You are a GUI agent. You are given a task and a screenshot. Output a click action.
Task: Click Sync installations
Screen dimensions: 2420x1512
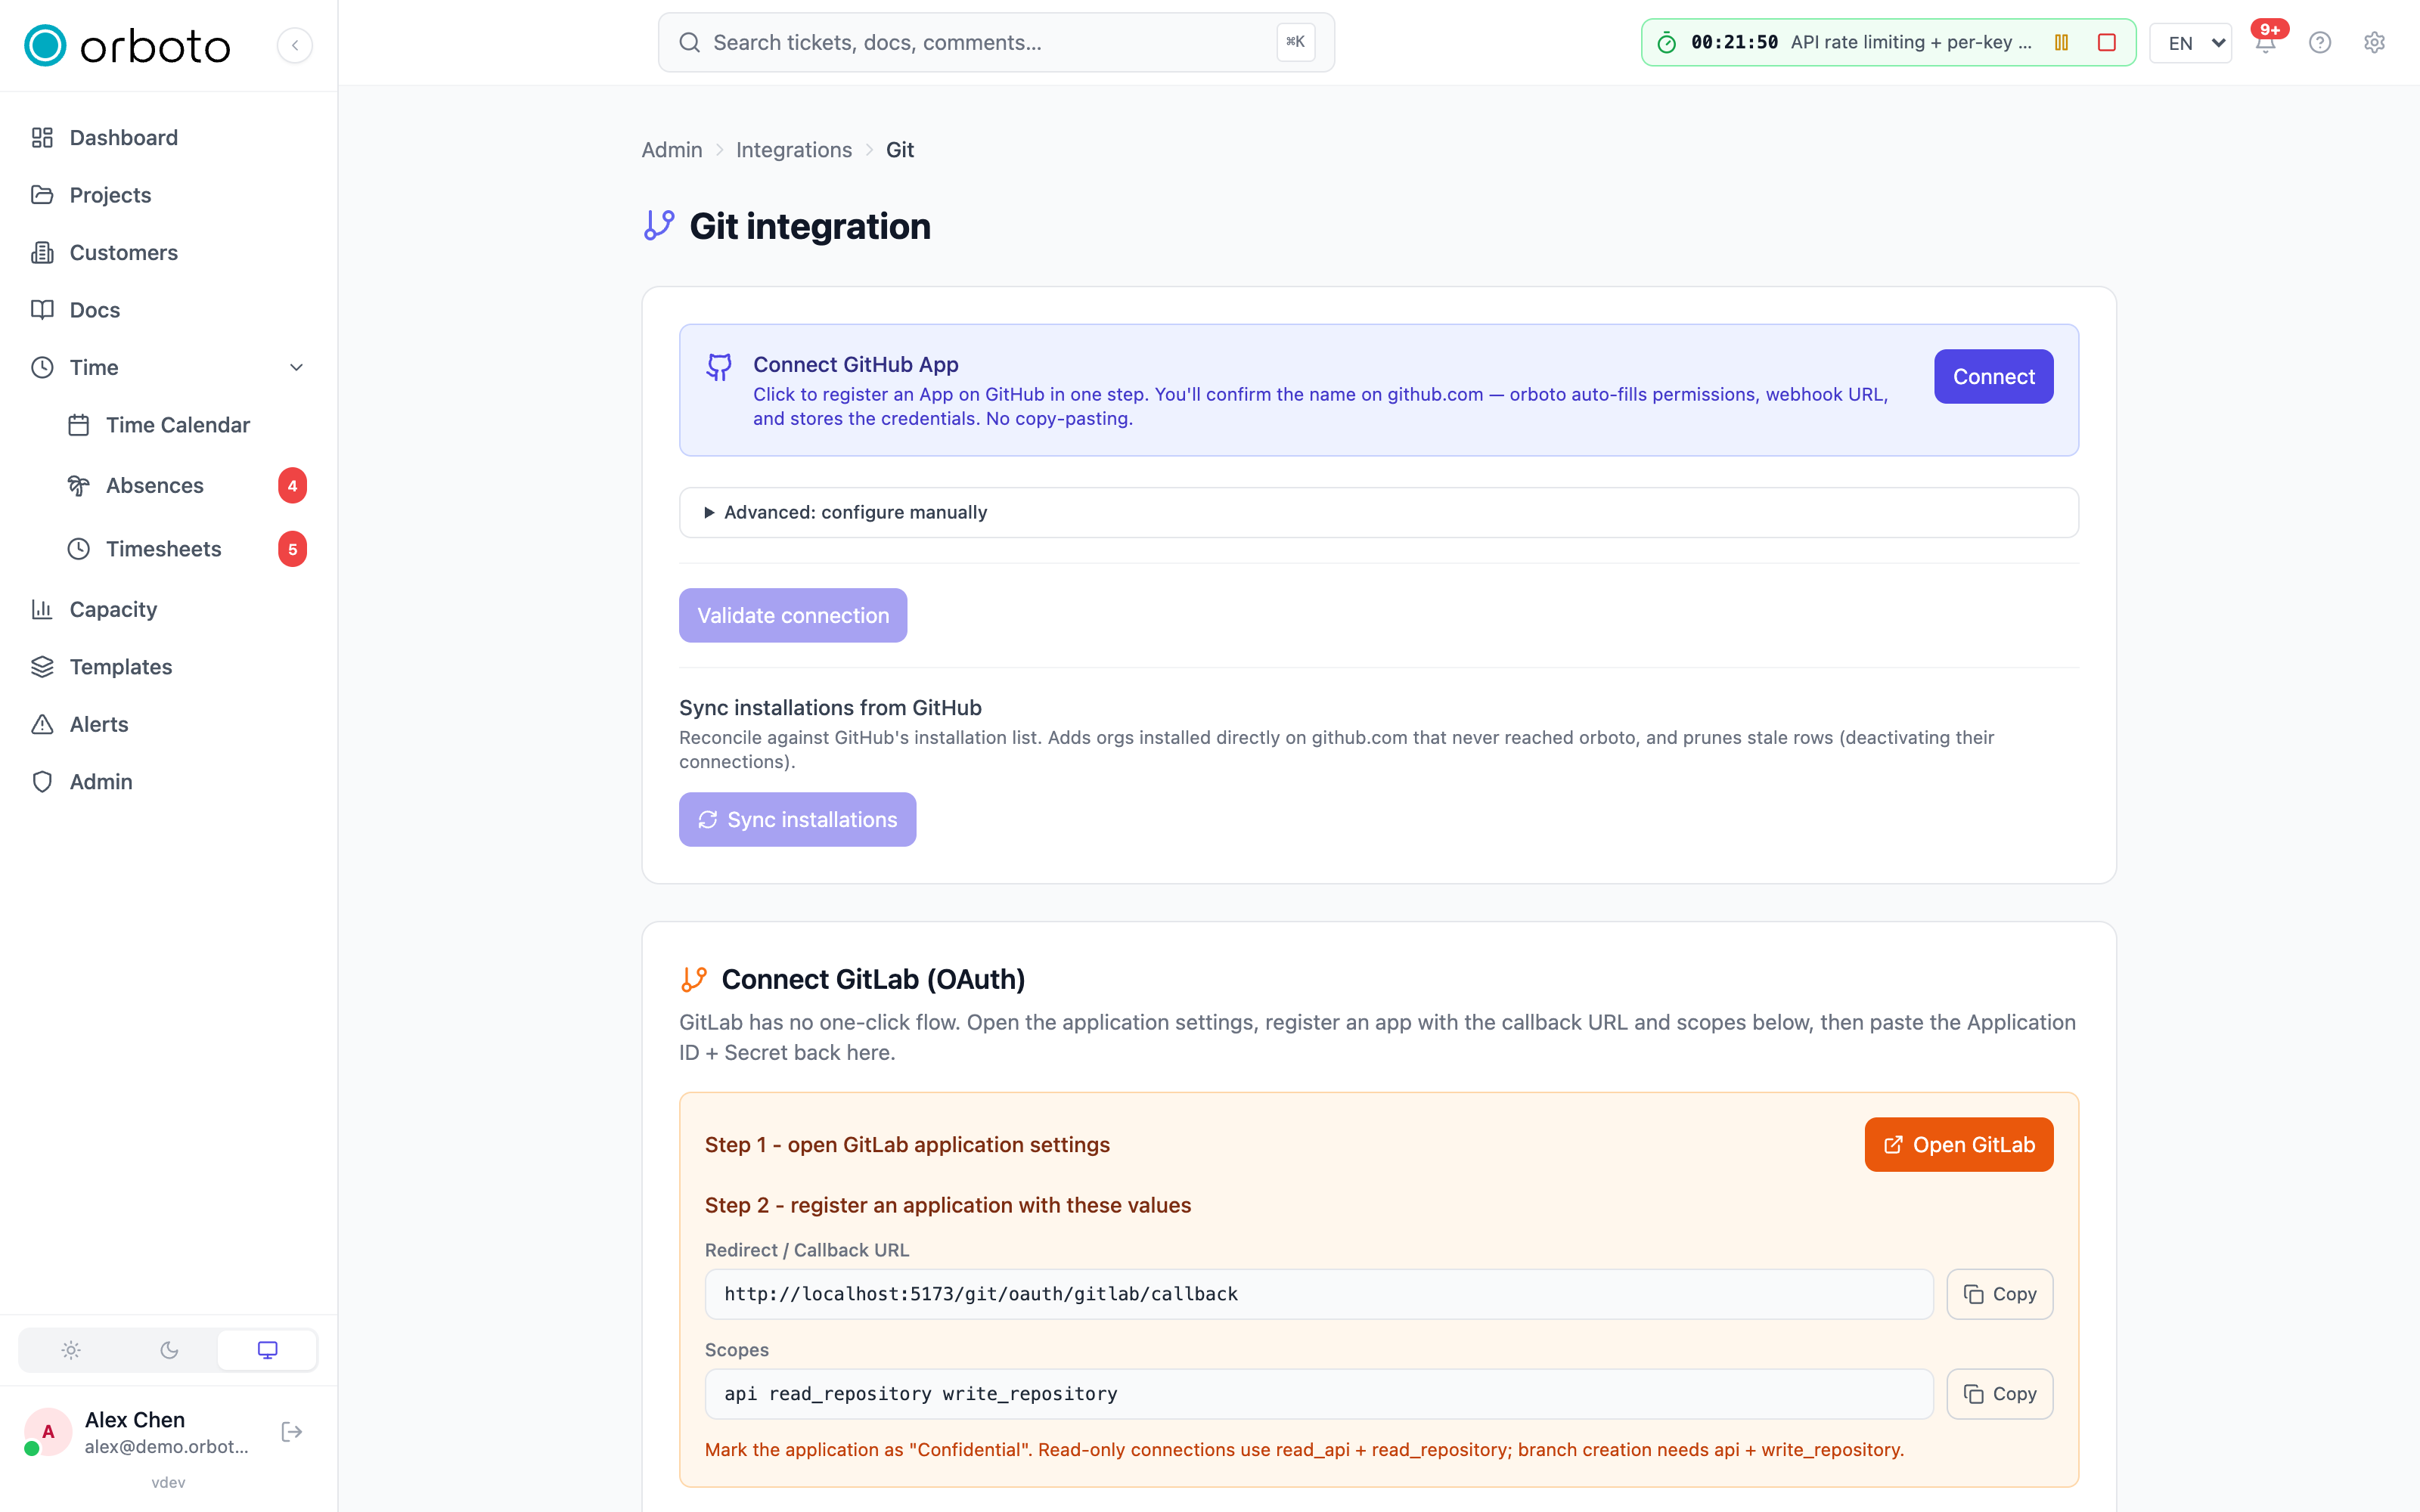coord(797,819)
